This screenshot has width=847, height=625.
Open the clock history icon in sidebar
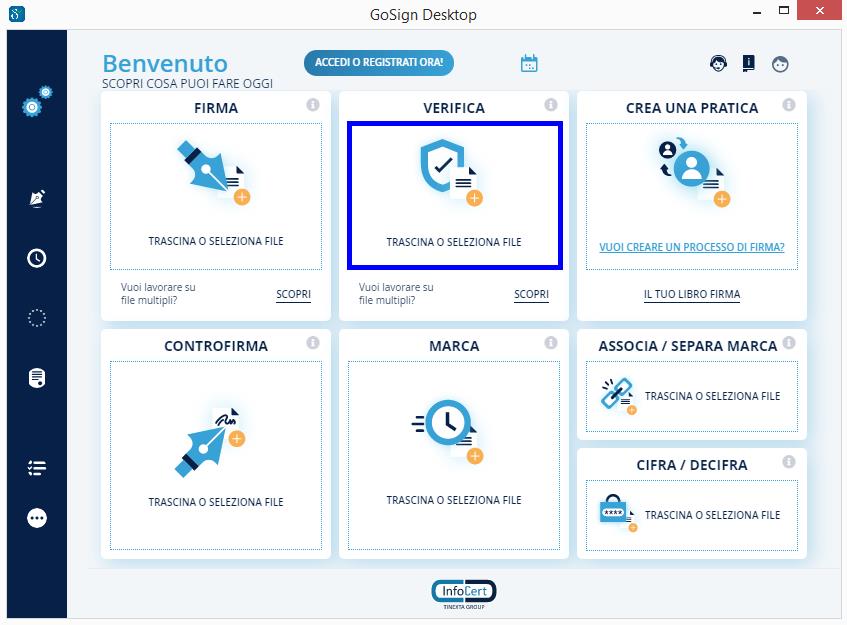pos(37,258)
